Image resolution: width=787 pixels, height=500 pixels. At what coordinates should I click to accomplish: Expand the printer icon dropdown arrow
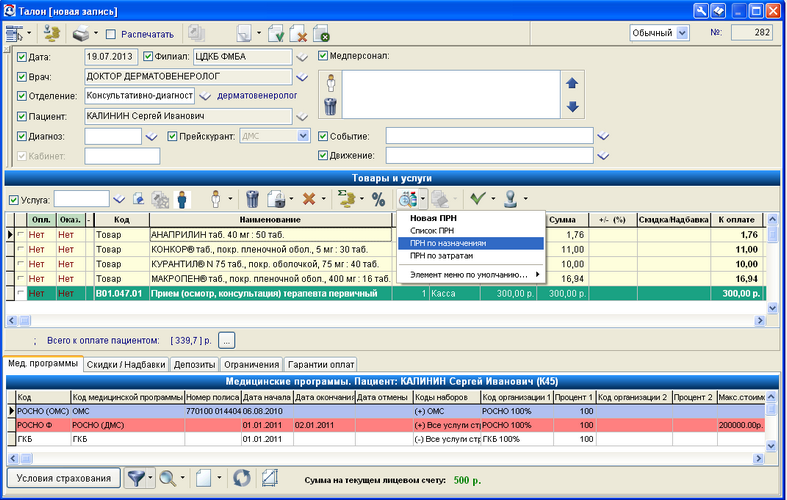(x=95, y=34)
